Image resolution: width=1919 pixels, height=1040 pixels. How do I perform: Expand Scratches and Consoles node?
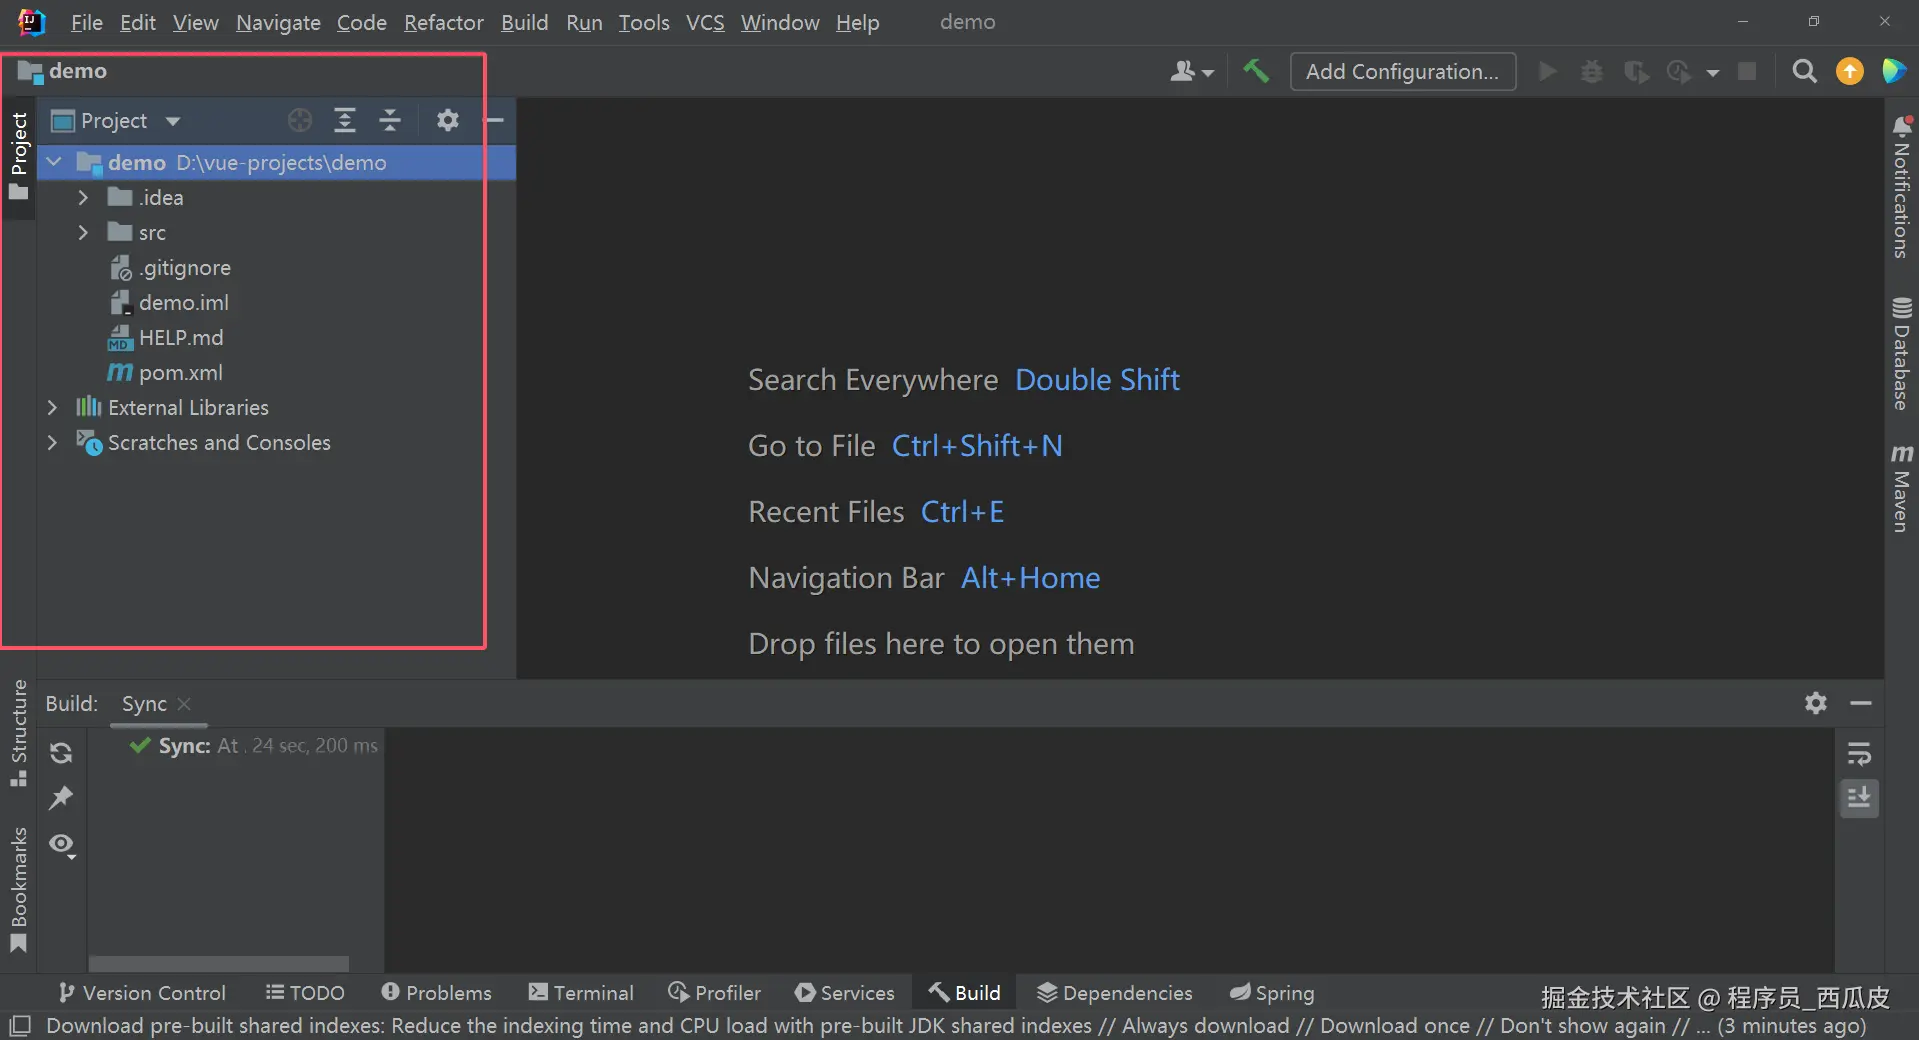point(53,443)
